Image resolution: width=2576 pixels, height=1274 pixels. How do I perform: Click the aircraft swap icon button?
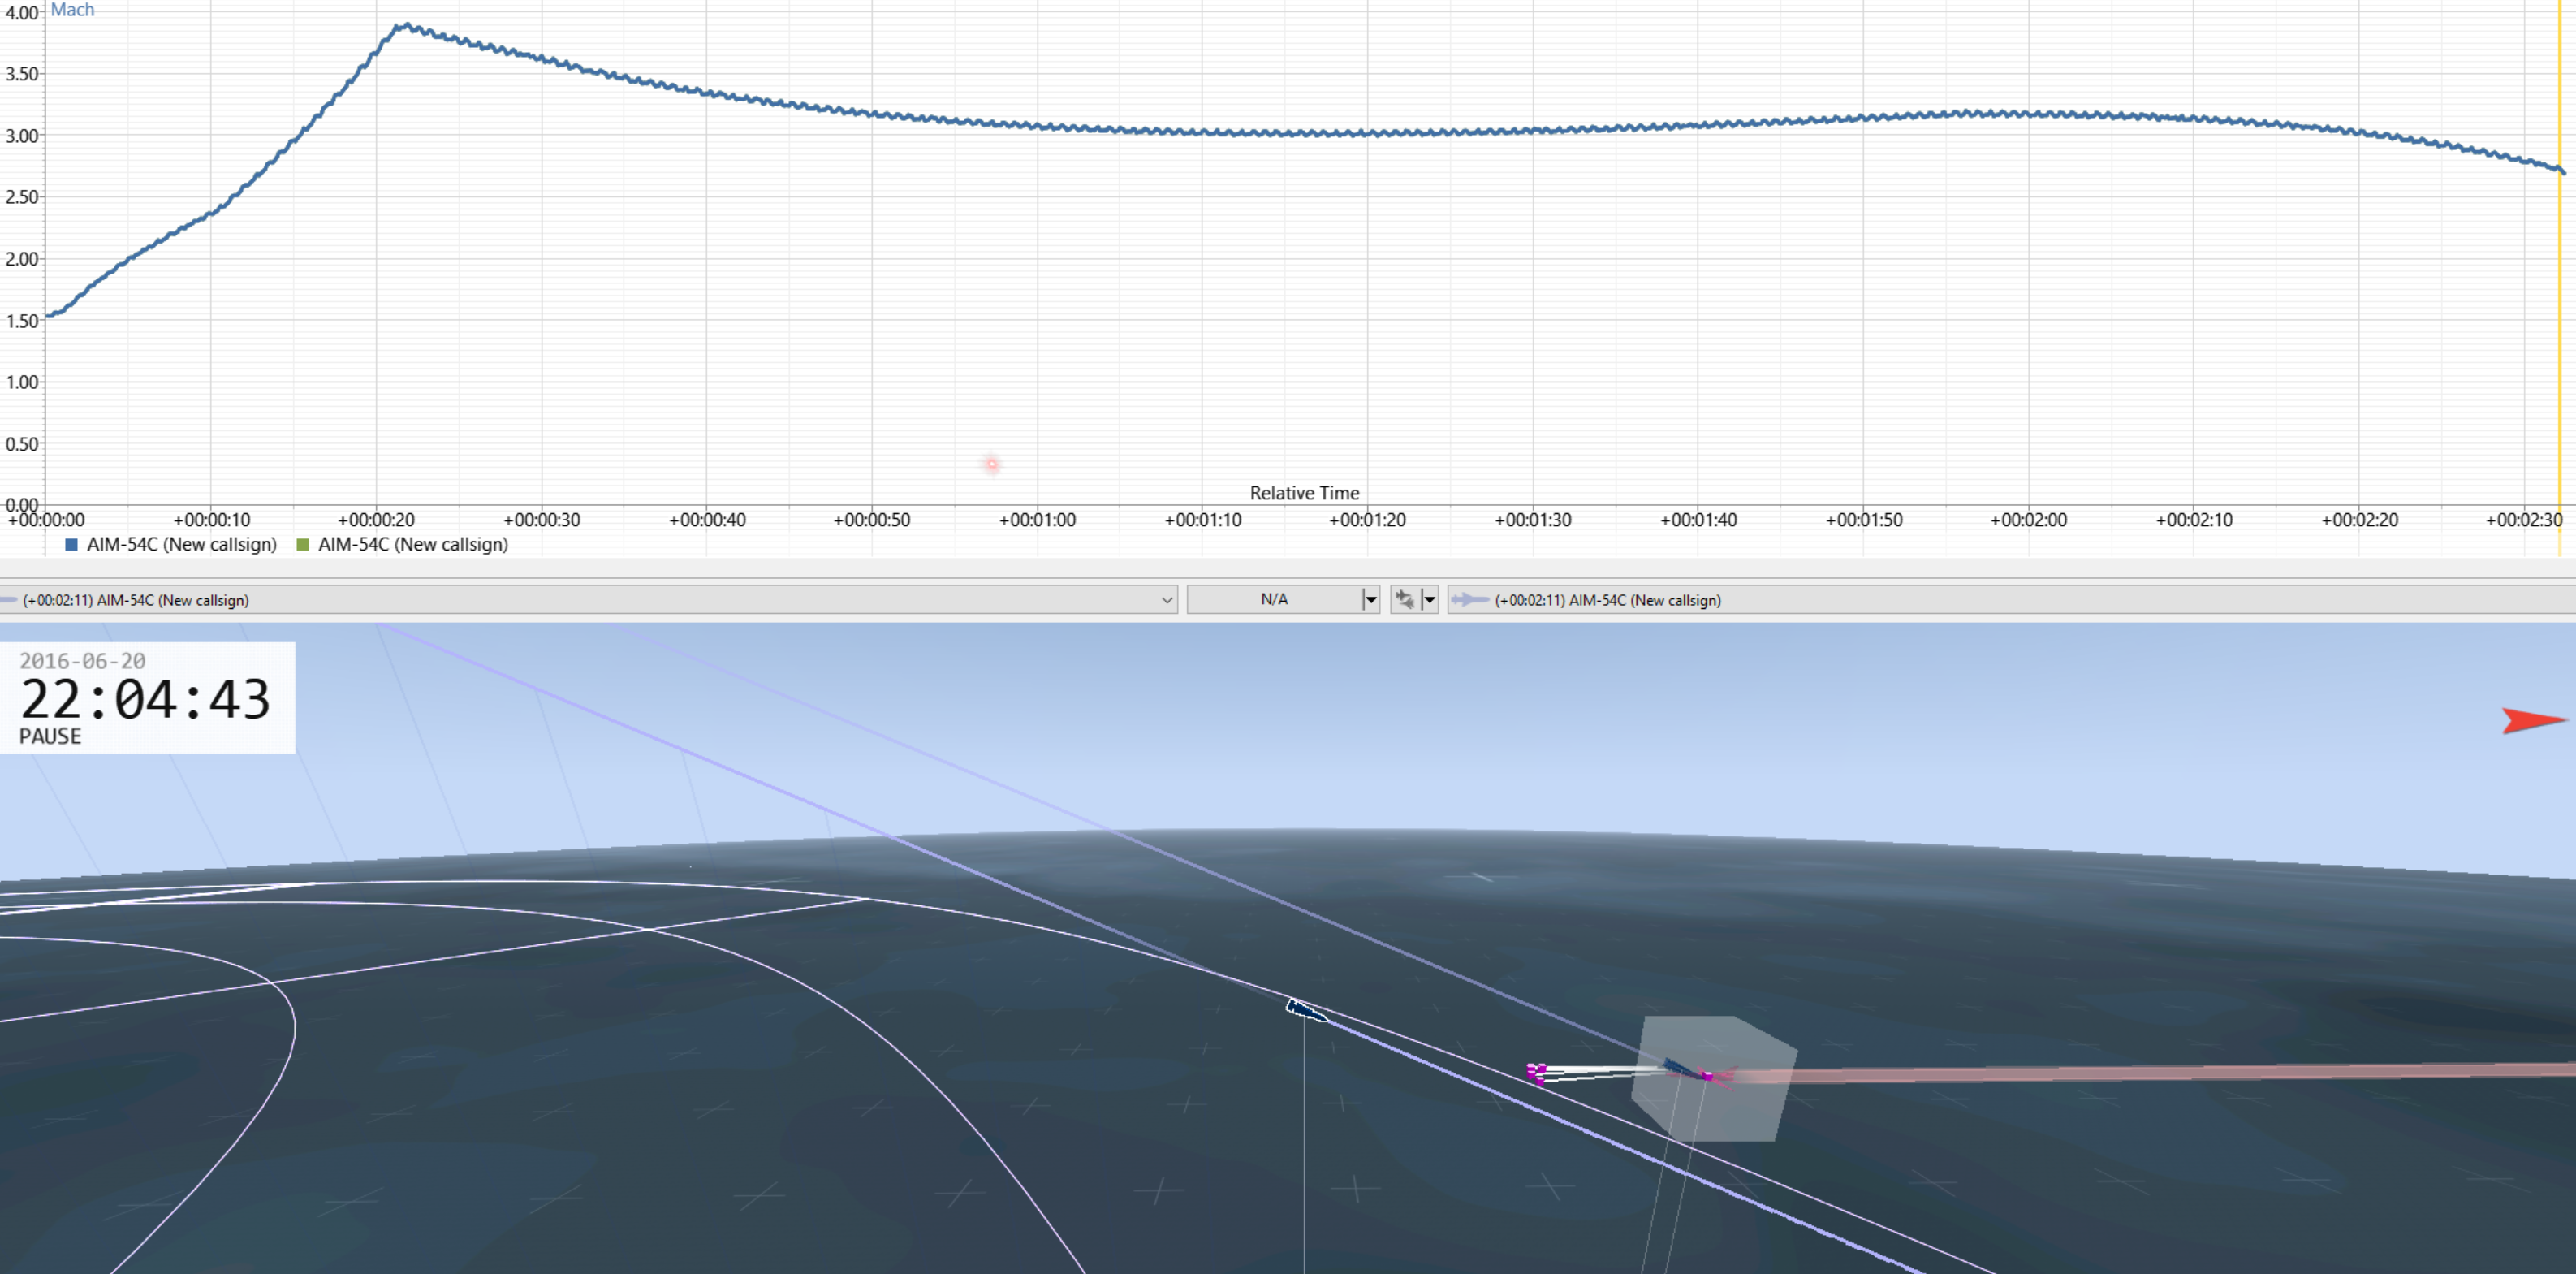[1405, 599]
